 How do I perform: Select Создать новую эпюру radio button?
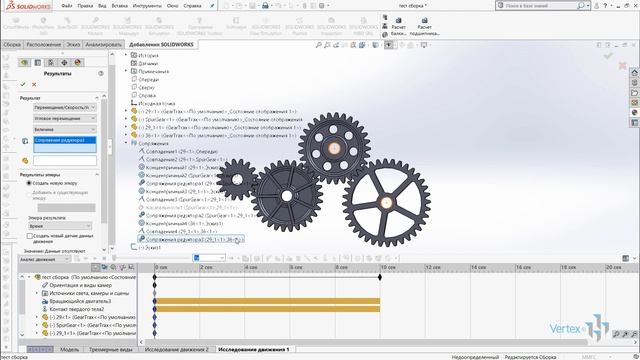pyautogui.click(x=29, y=183)
